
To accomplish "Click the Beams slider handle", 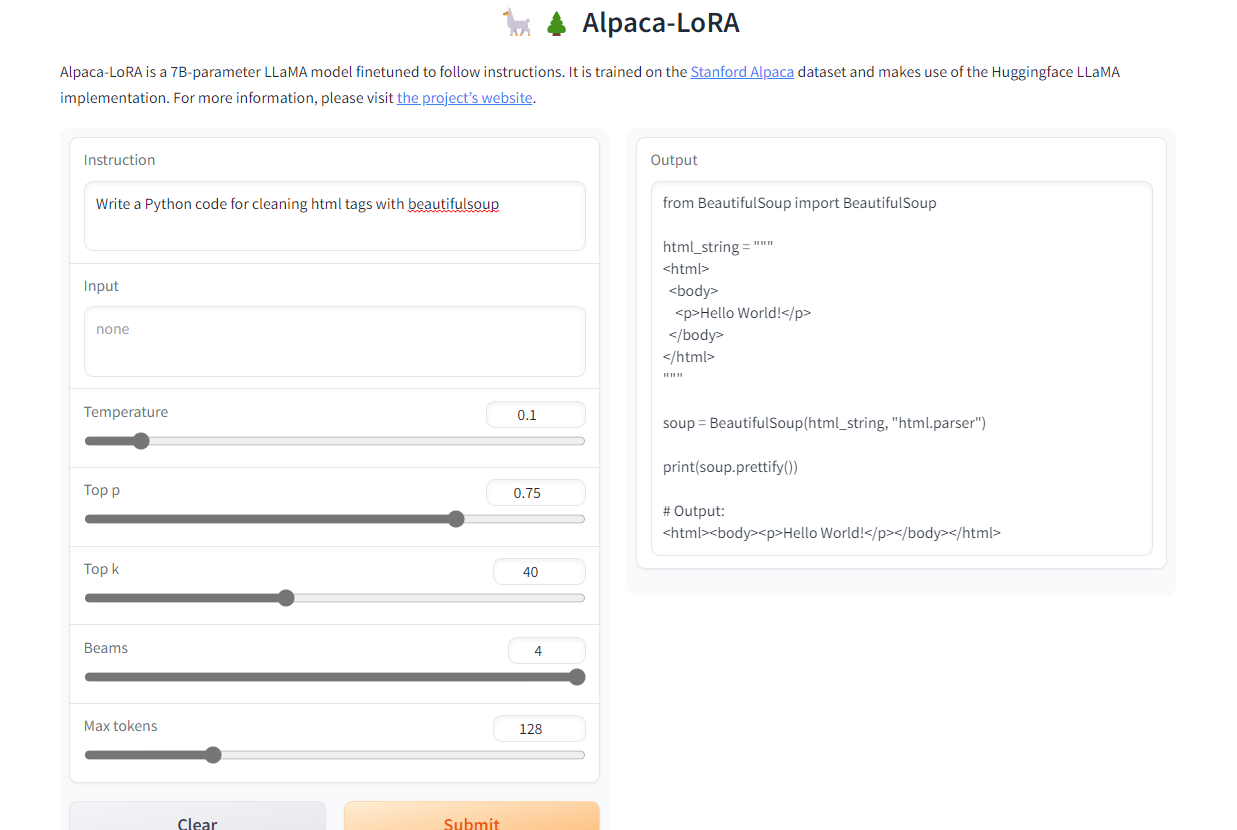I will point(576,676).
